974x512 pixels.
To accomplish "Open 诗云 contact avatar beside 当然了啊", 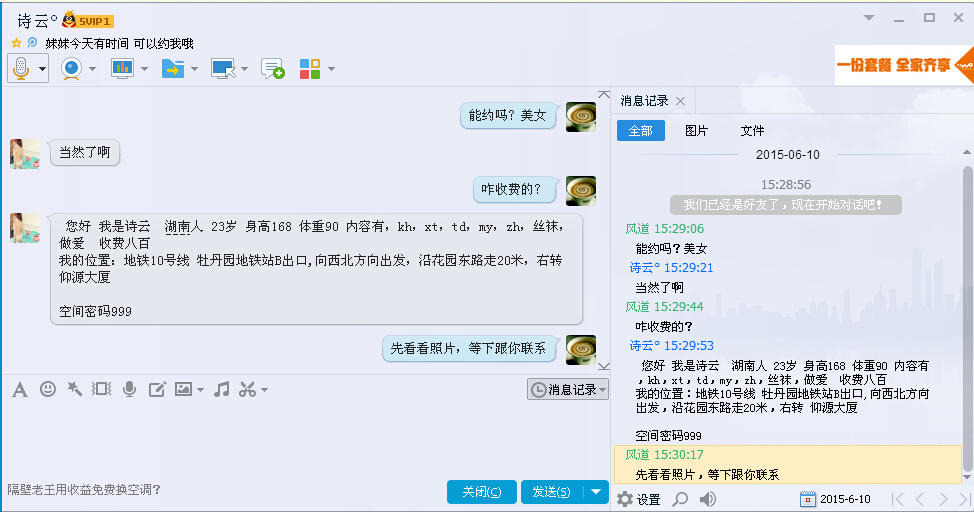I will point(25,153).
